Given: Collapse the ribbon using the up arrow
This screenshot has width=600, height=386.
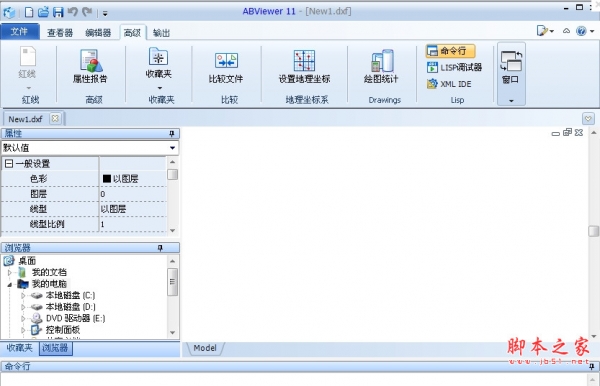Looking at the screenshot, I should point(566,31).
